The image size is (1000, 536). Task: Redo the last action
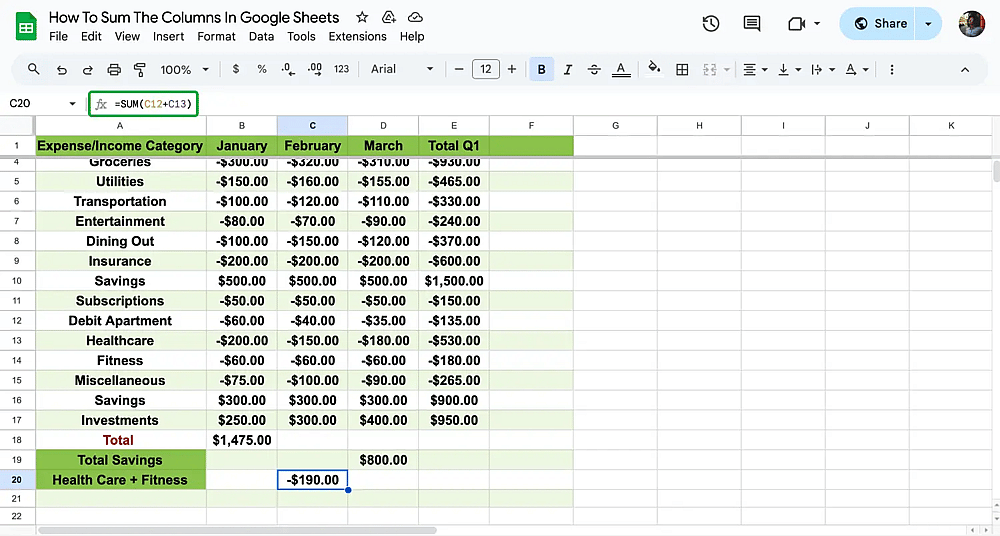(88, 70)
